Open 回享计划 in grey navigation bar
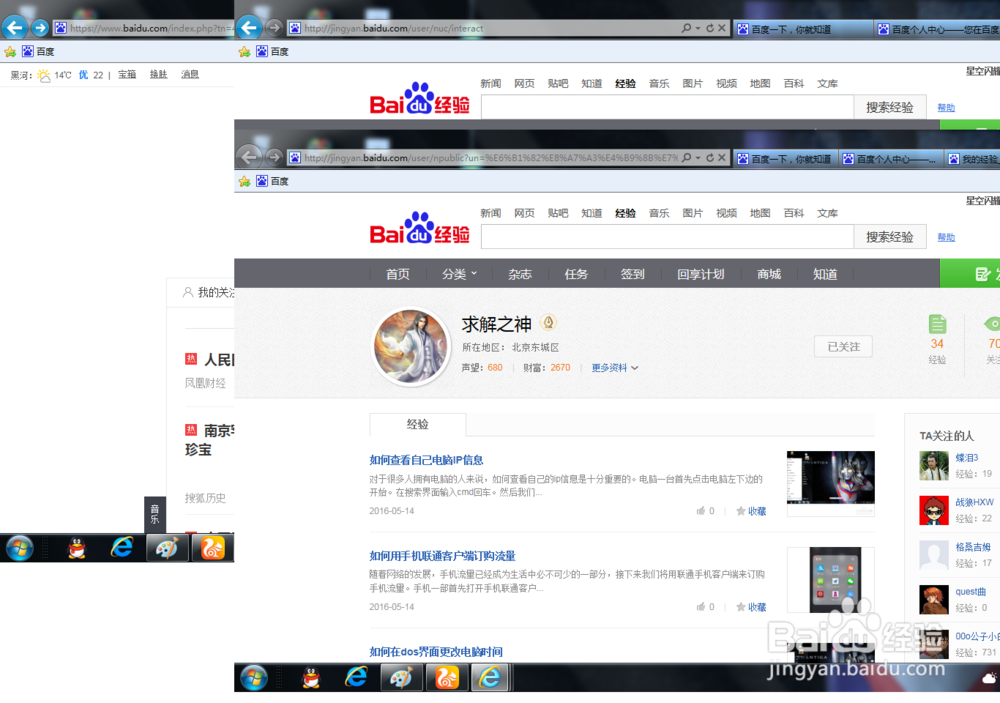The height and width of the screenshot is (703, 1000). coord(700,274)
